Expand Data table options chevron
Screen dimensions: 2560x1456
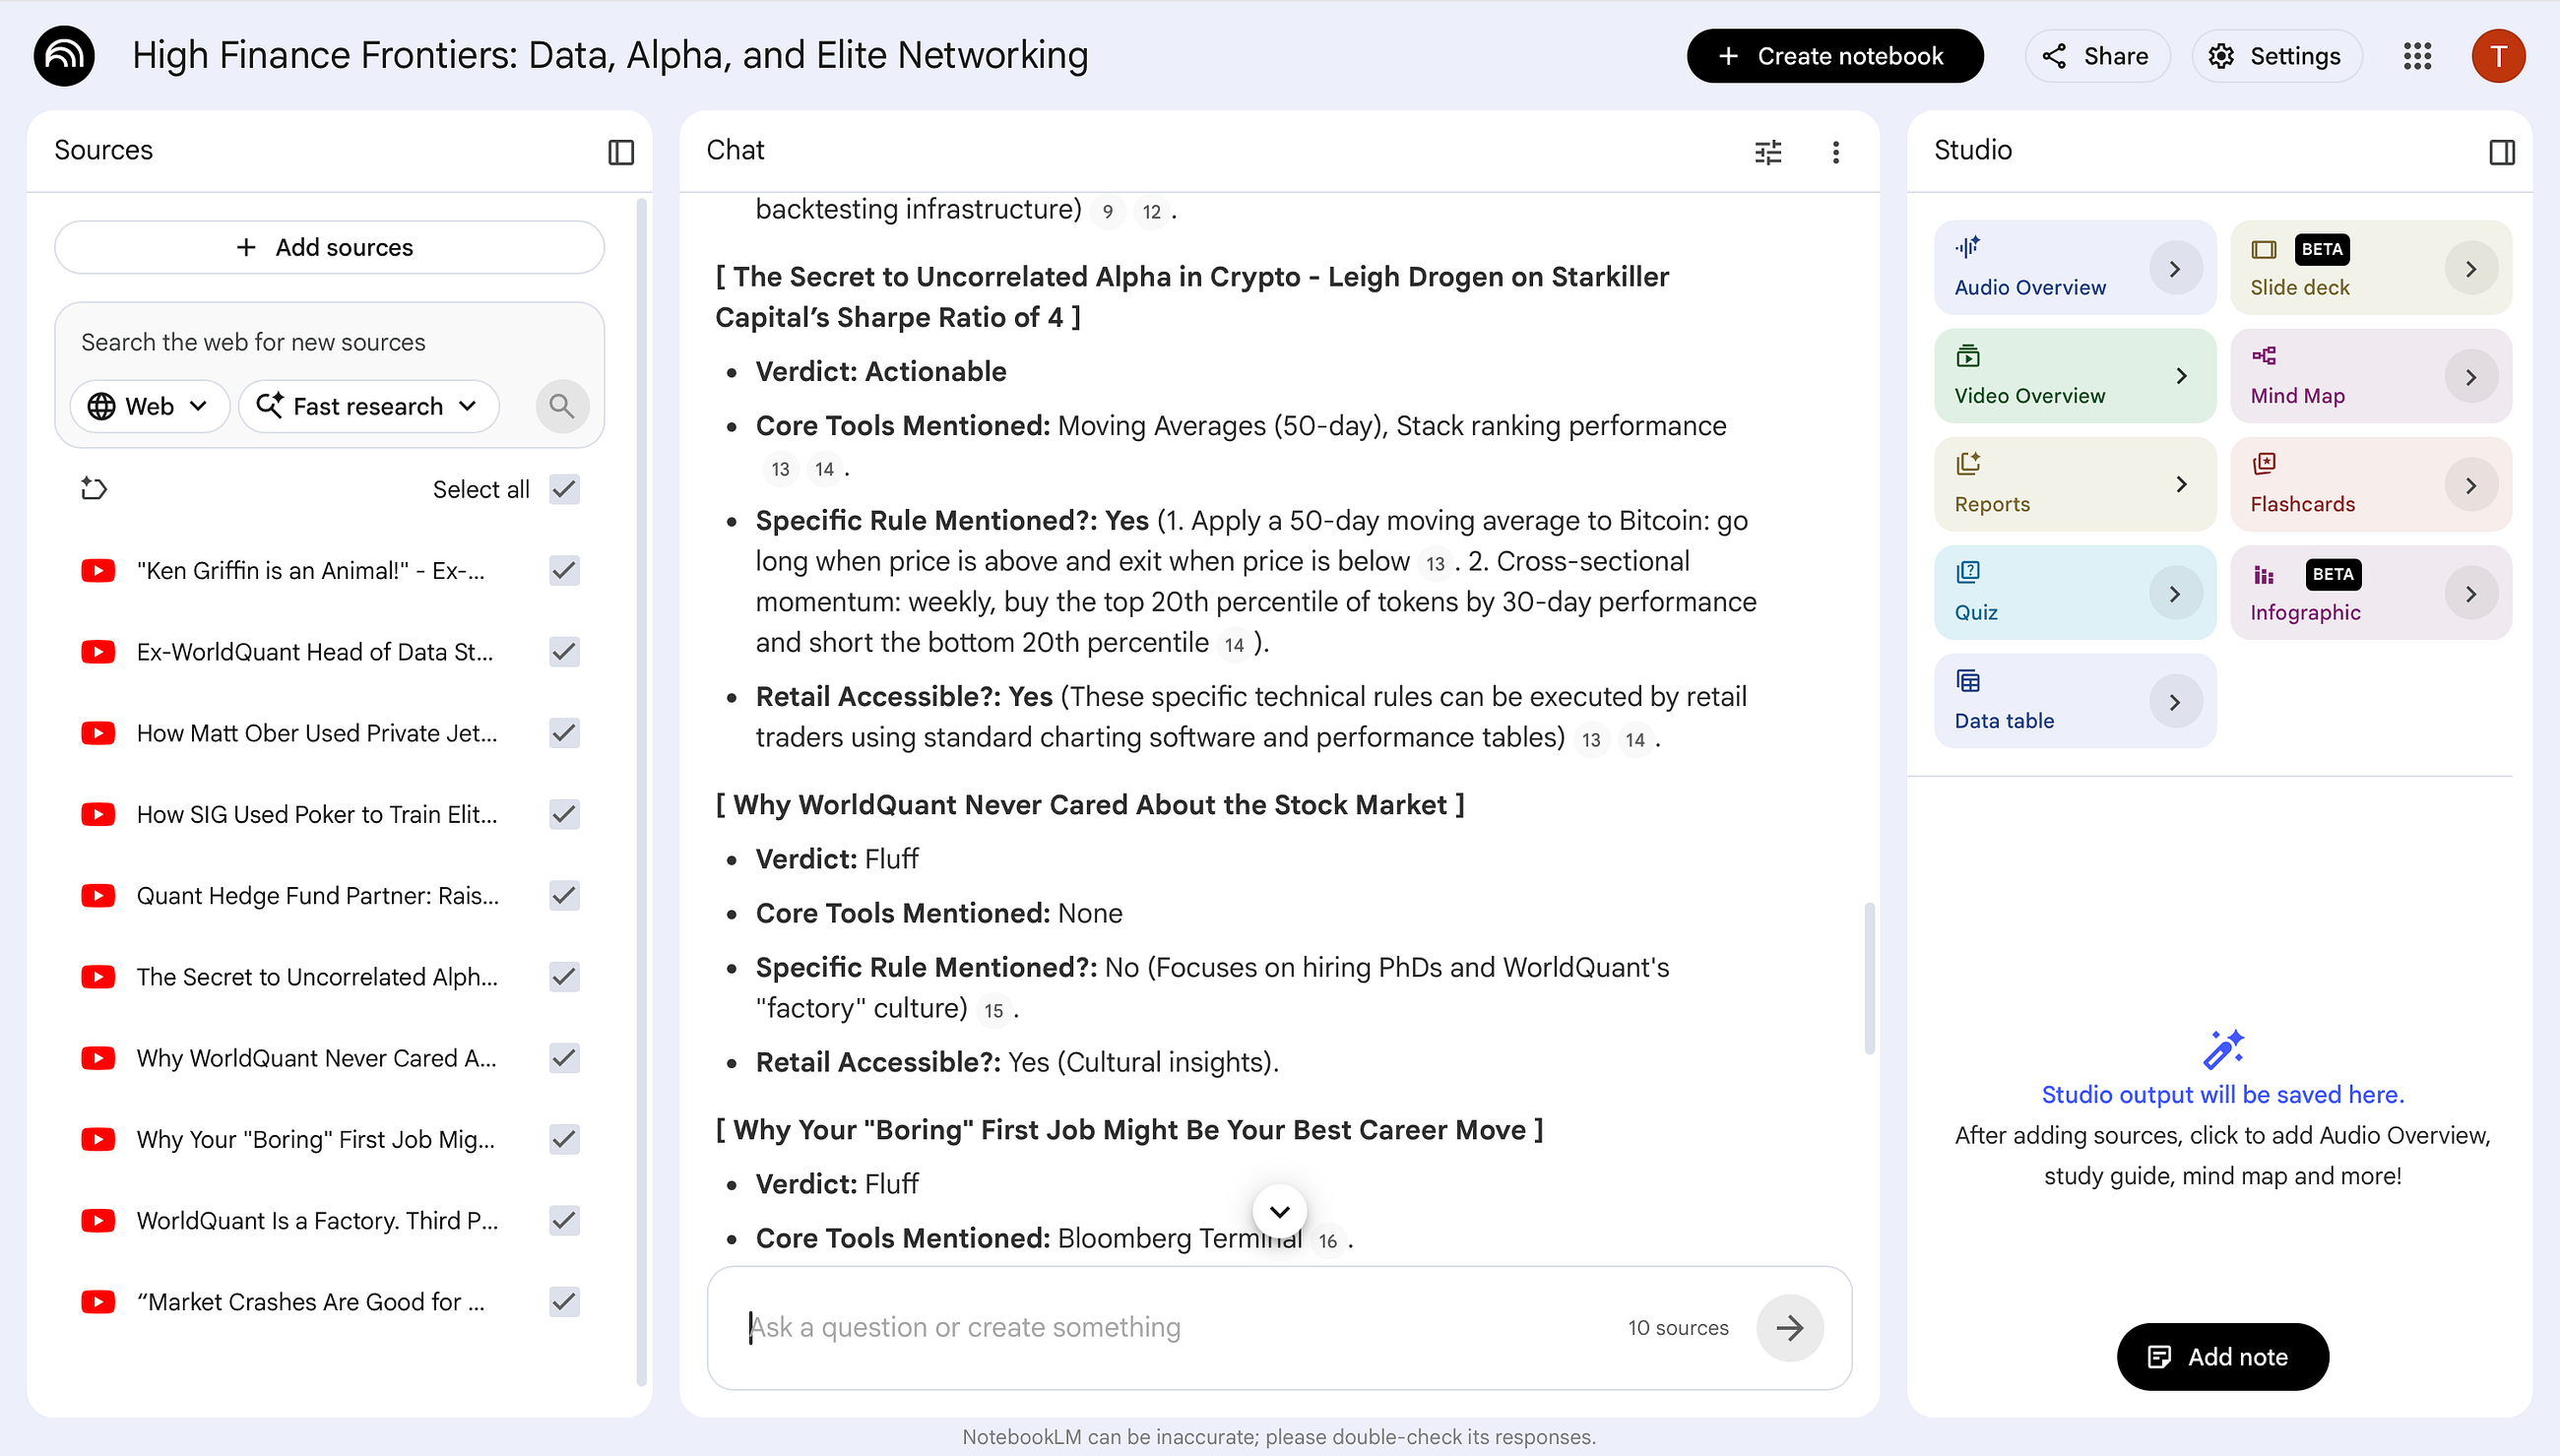2175,702
